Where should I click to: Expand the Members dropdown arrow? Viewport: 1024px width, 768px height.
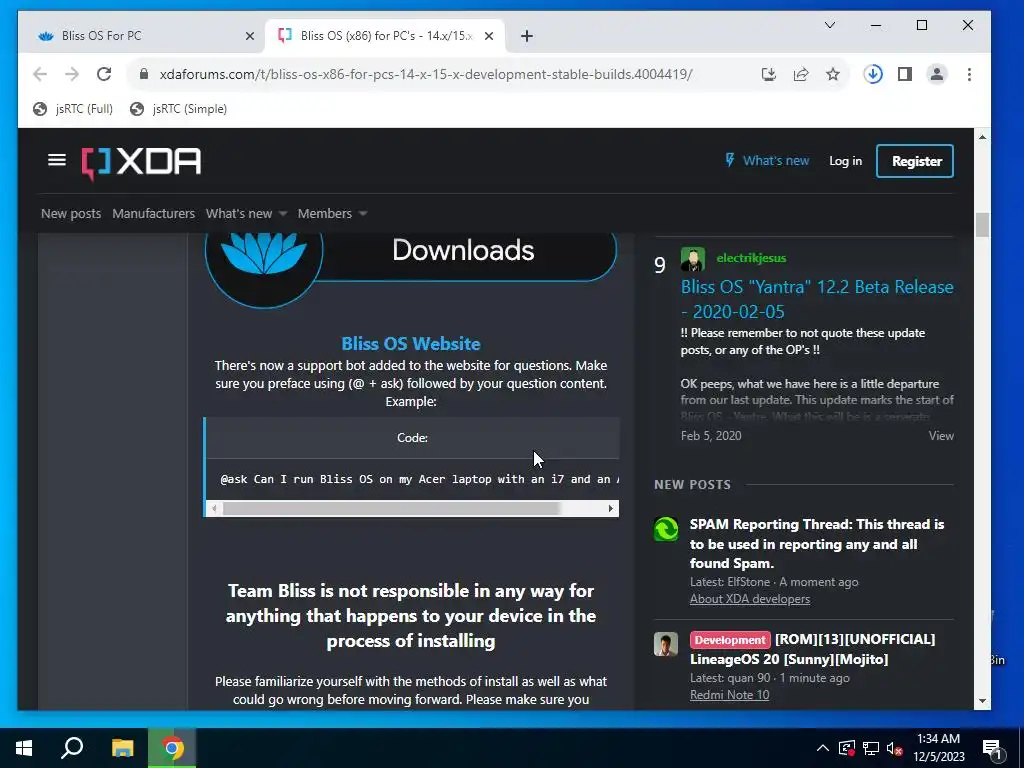(363, 214)
